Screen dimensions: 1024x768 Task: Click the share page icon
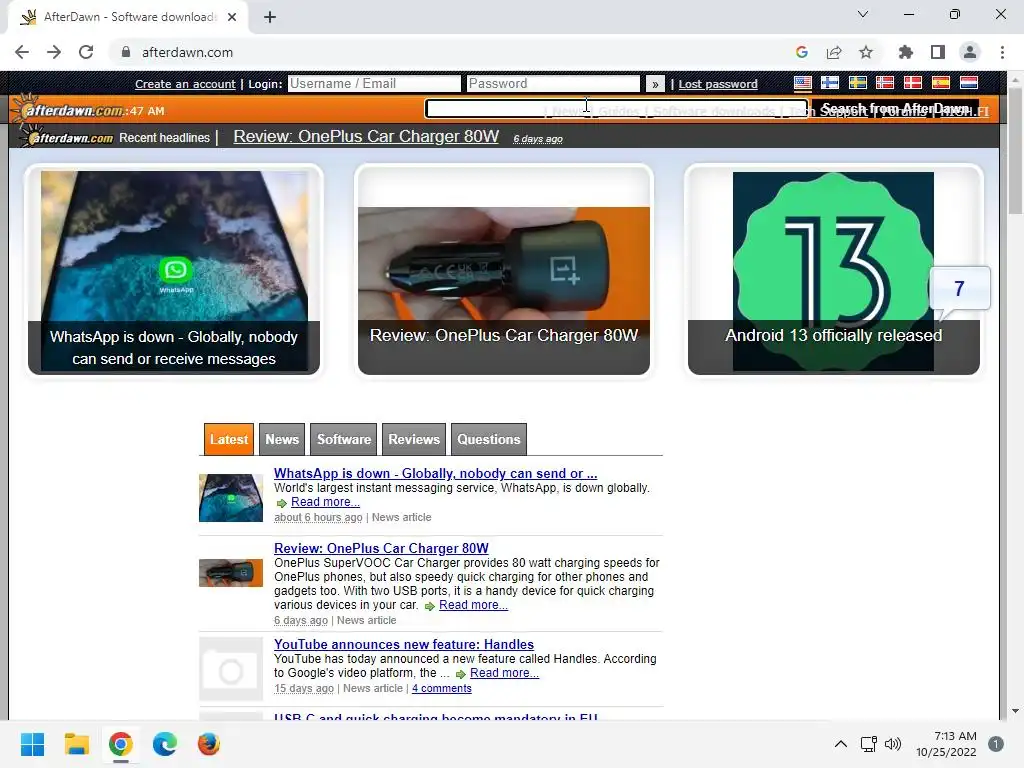tap(834, 52)
